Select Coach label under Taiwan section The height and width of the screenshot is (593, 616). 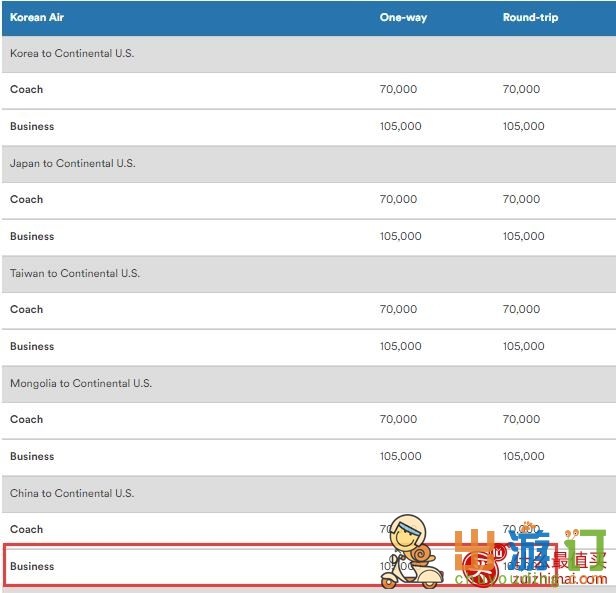[26, 309]
